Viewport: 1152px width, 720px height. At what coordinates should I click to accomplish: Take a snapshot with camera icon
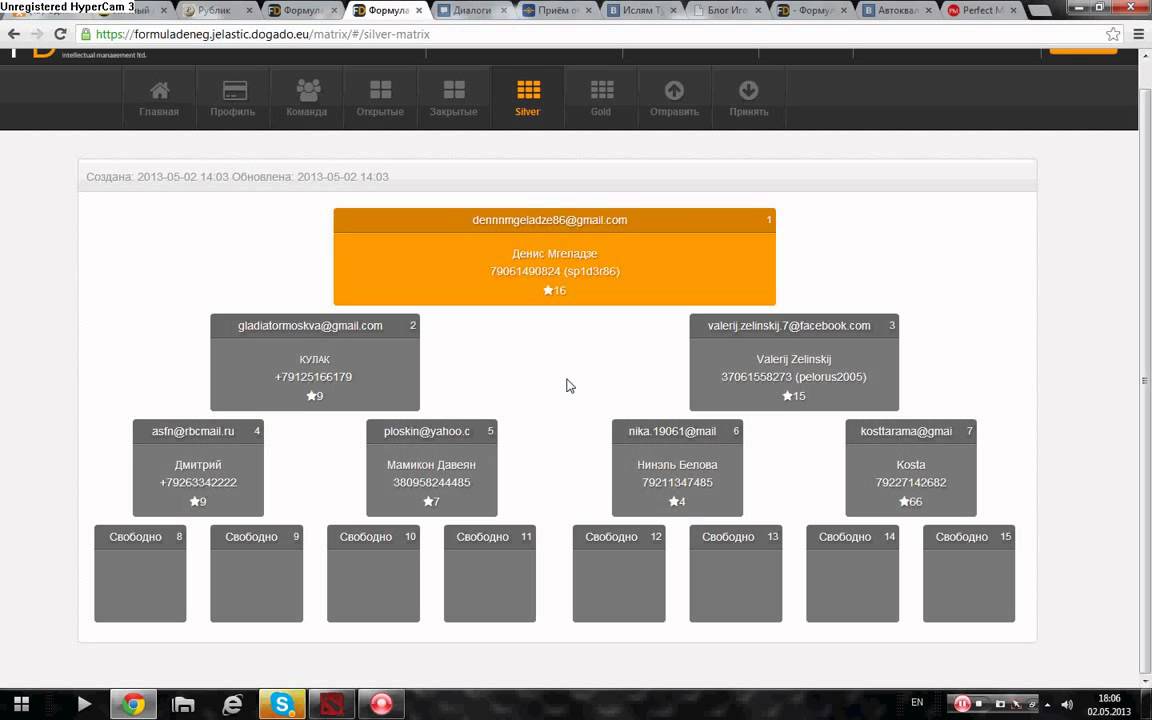click(1000, 704)
